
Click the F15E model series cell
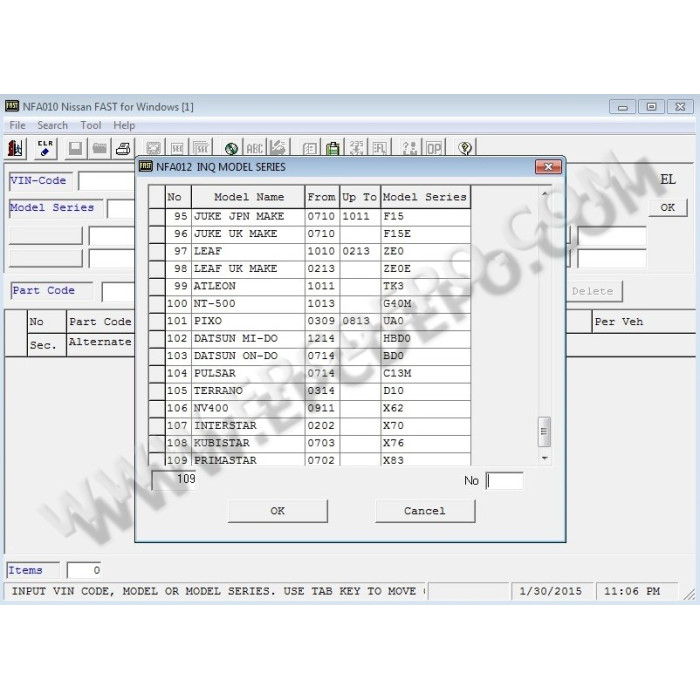click(x=425, y=234)
